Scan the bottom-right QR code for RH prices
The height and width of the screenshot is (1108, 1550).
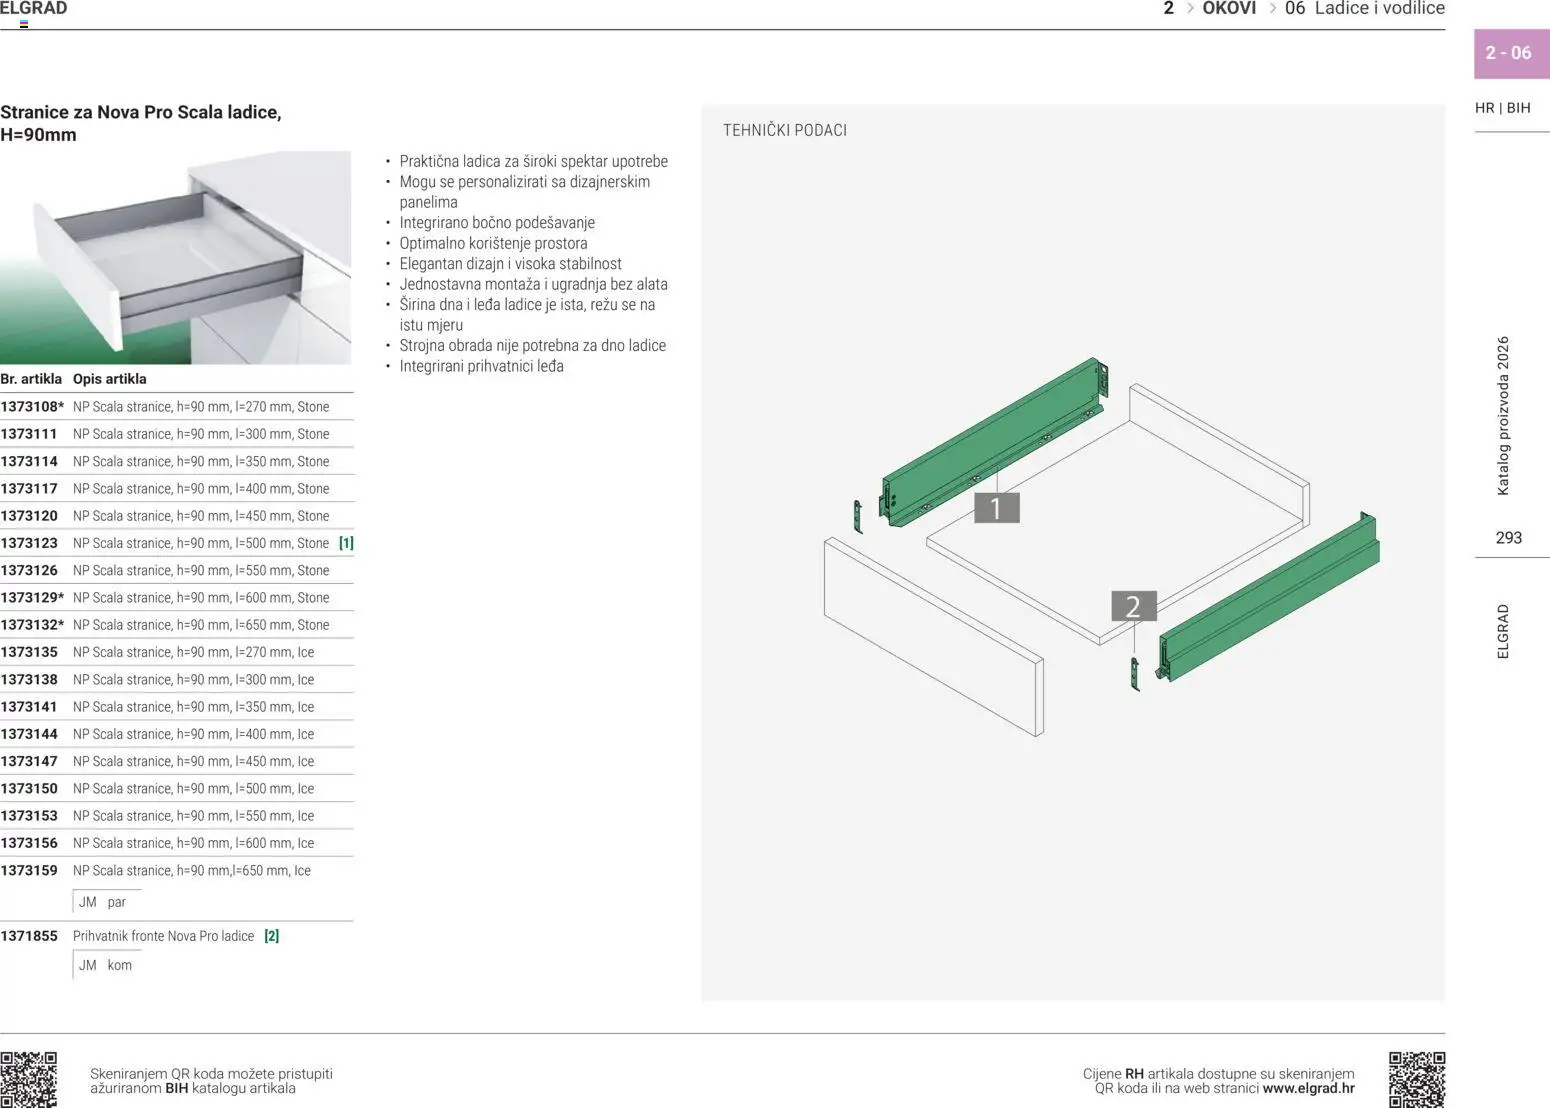1416,1080
